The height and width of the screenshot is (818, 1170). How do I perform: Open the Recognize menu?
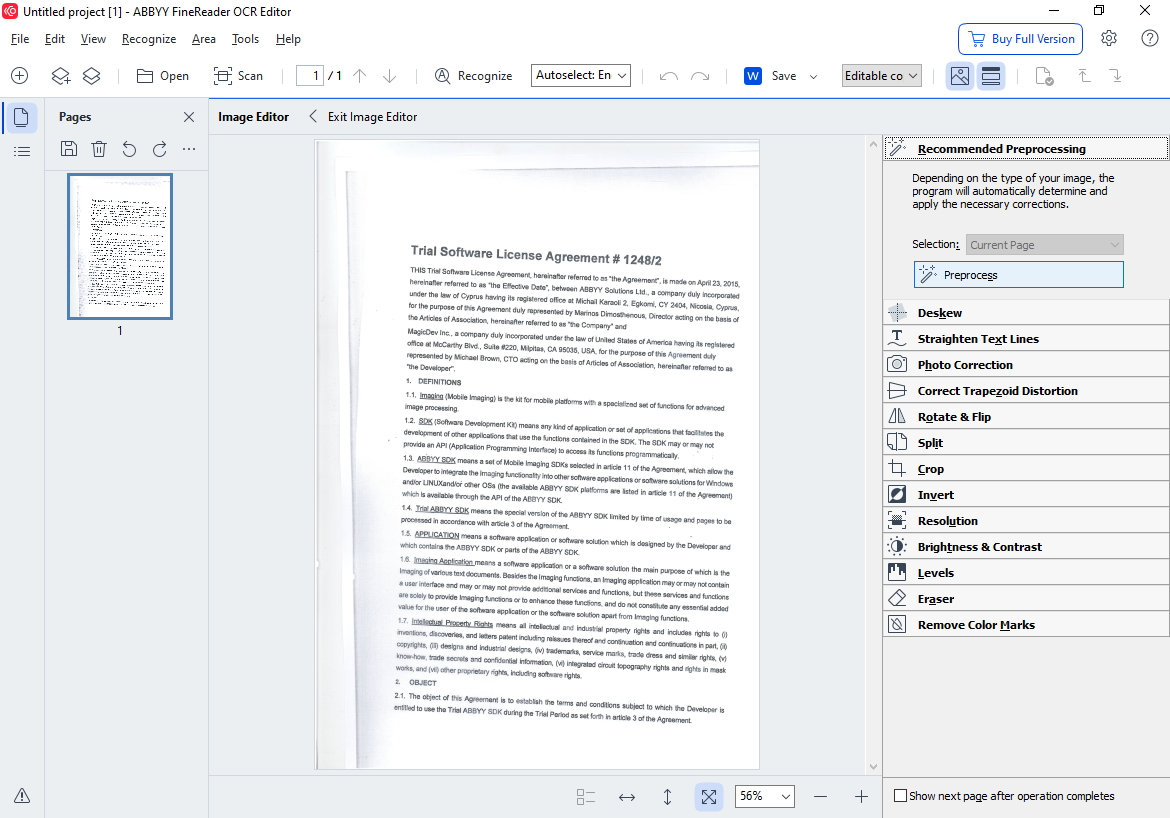(148, 39)
